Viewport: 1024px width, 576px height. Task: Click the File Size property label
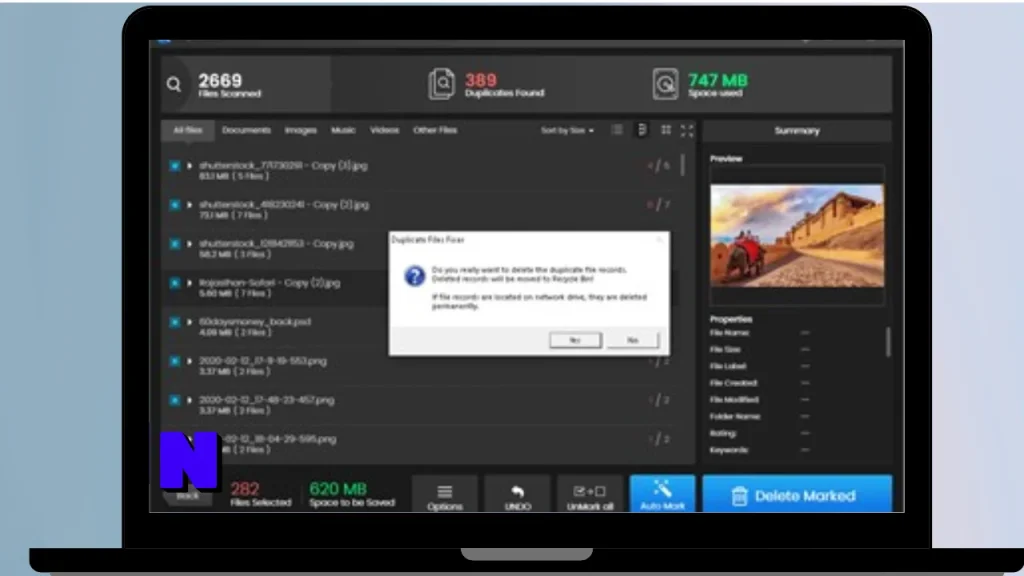[x=725, y=349]
